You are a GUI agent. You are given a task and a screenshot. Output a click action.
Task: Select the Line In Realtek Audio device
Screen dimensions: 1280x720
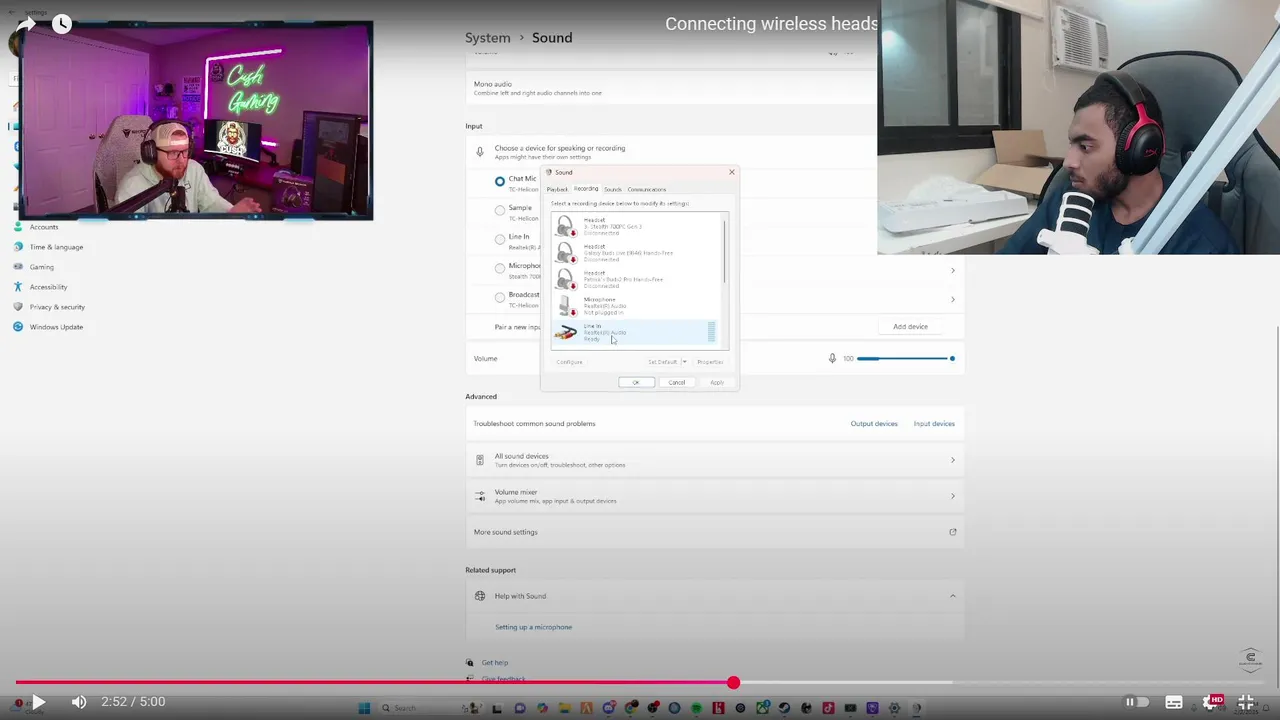[636, 333]
